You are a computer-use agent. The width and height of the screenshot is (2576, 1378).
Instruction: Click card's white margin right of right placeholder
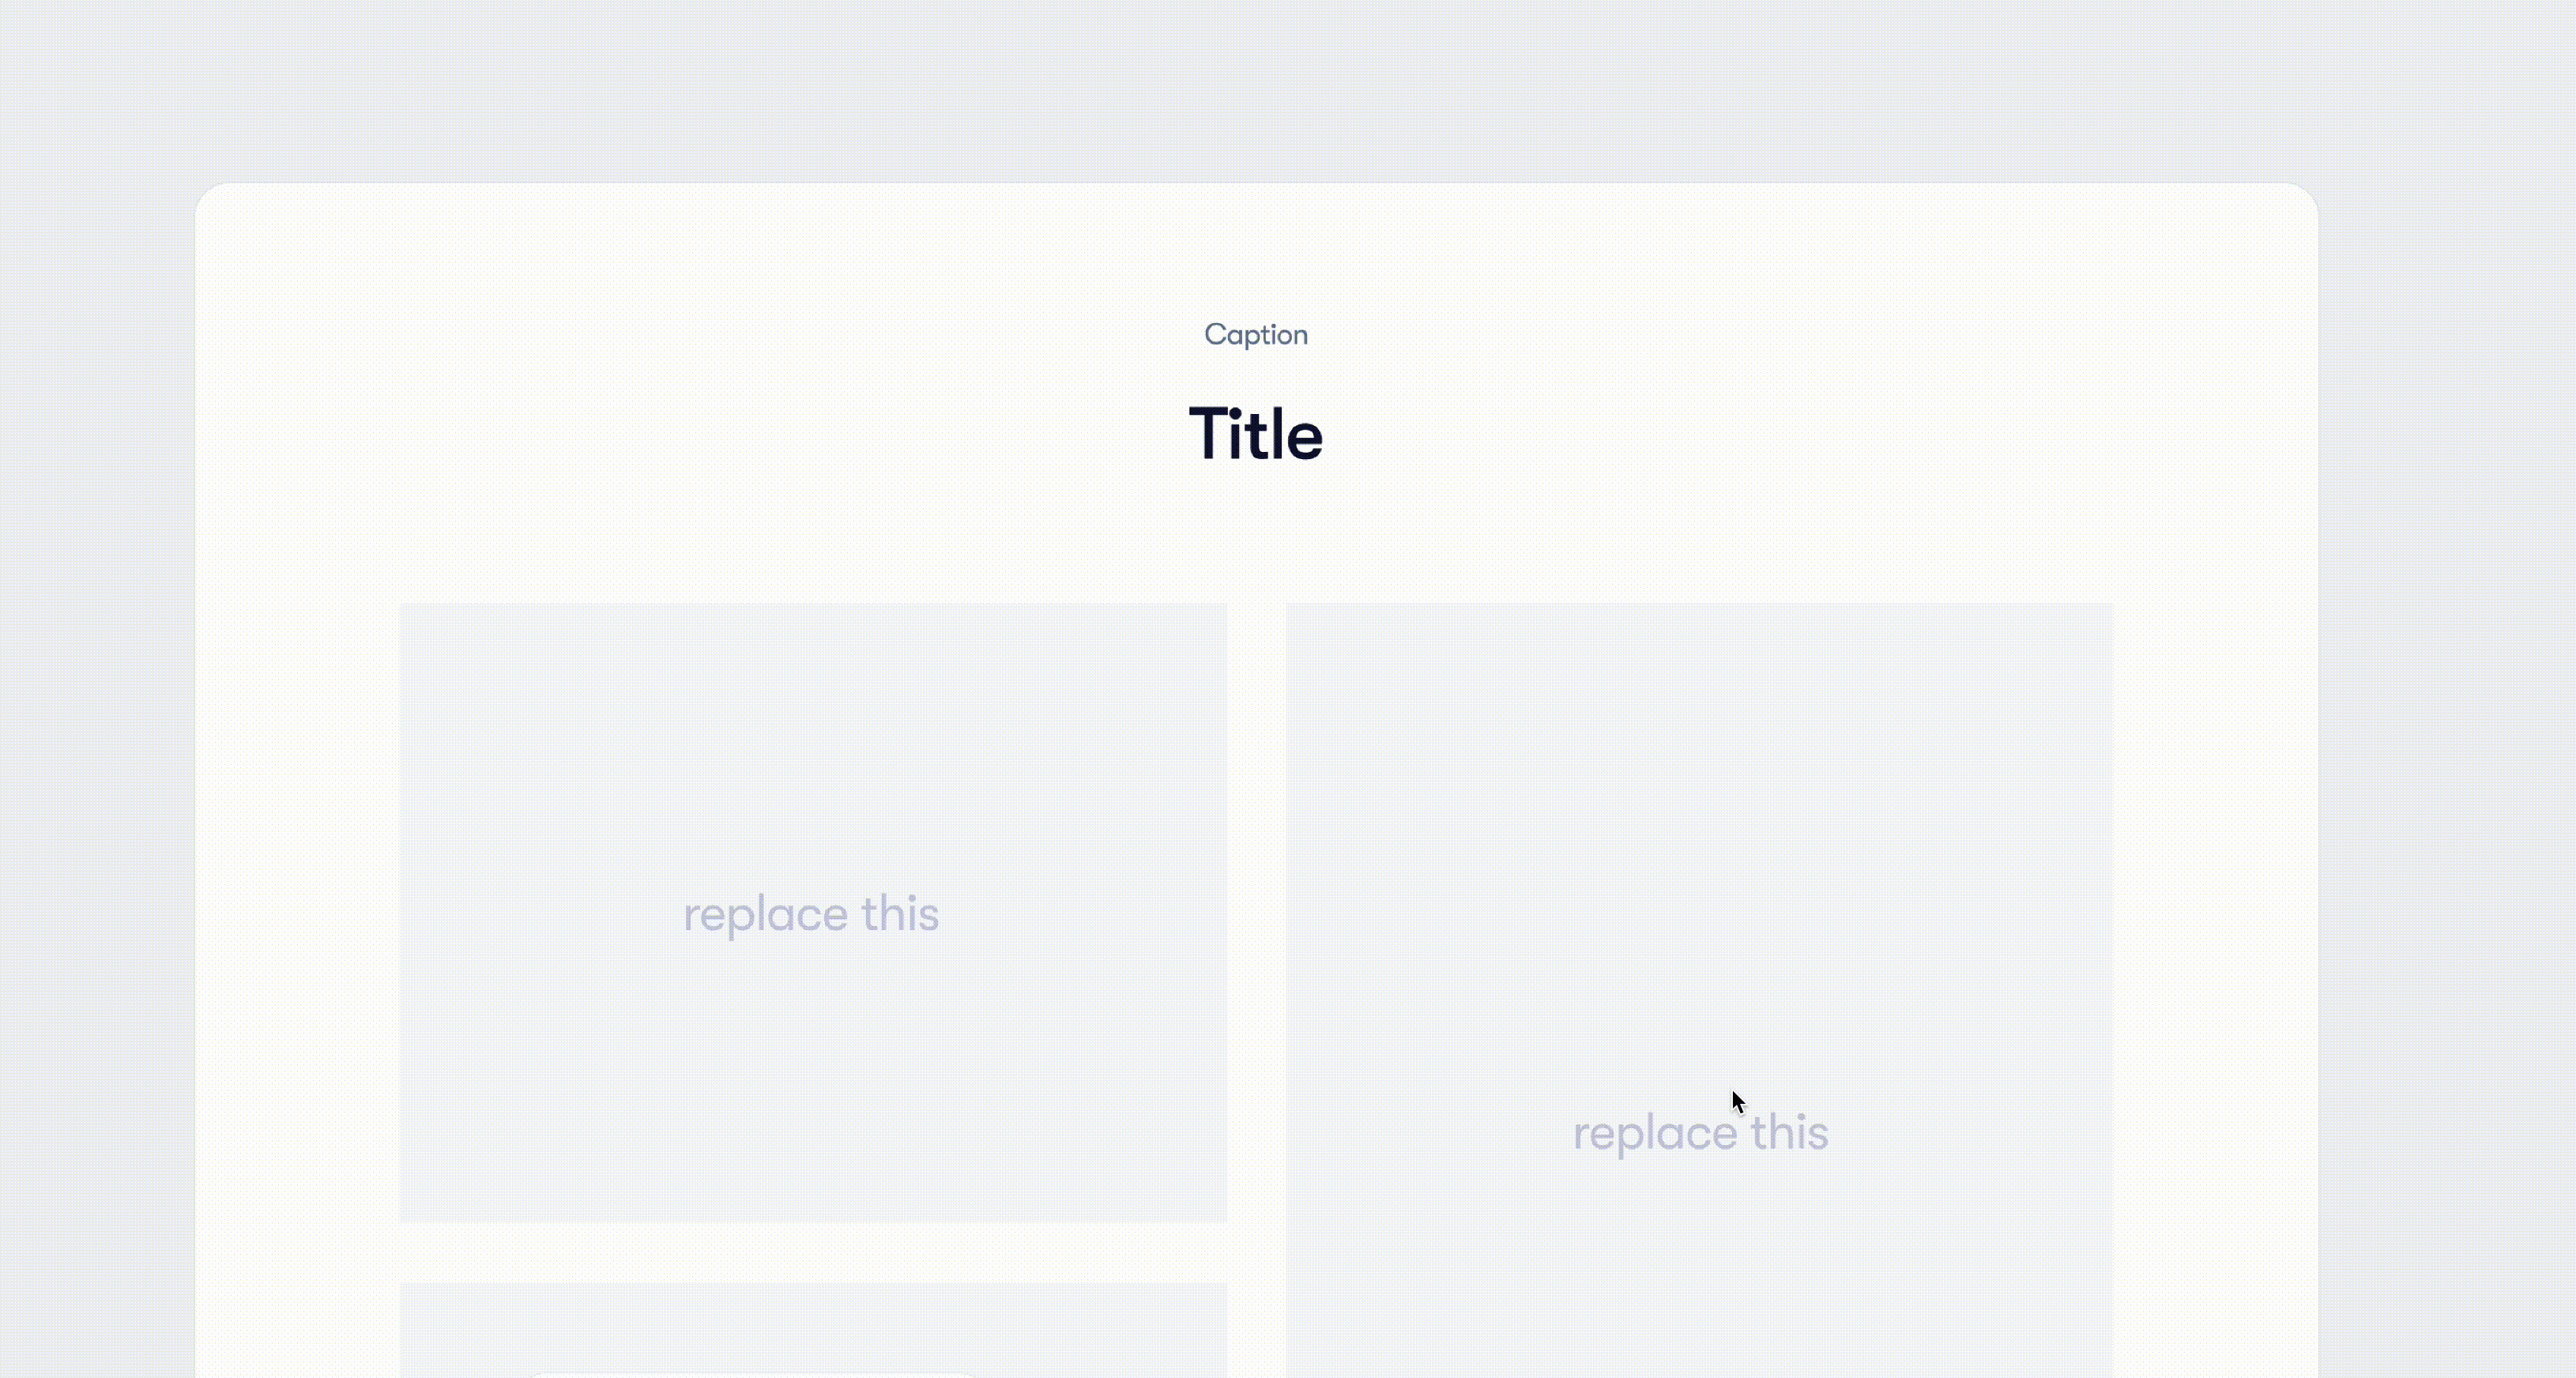coord(2215,900)
